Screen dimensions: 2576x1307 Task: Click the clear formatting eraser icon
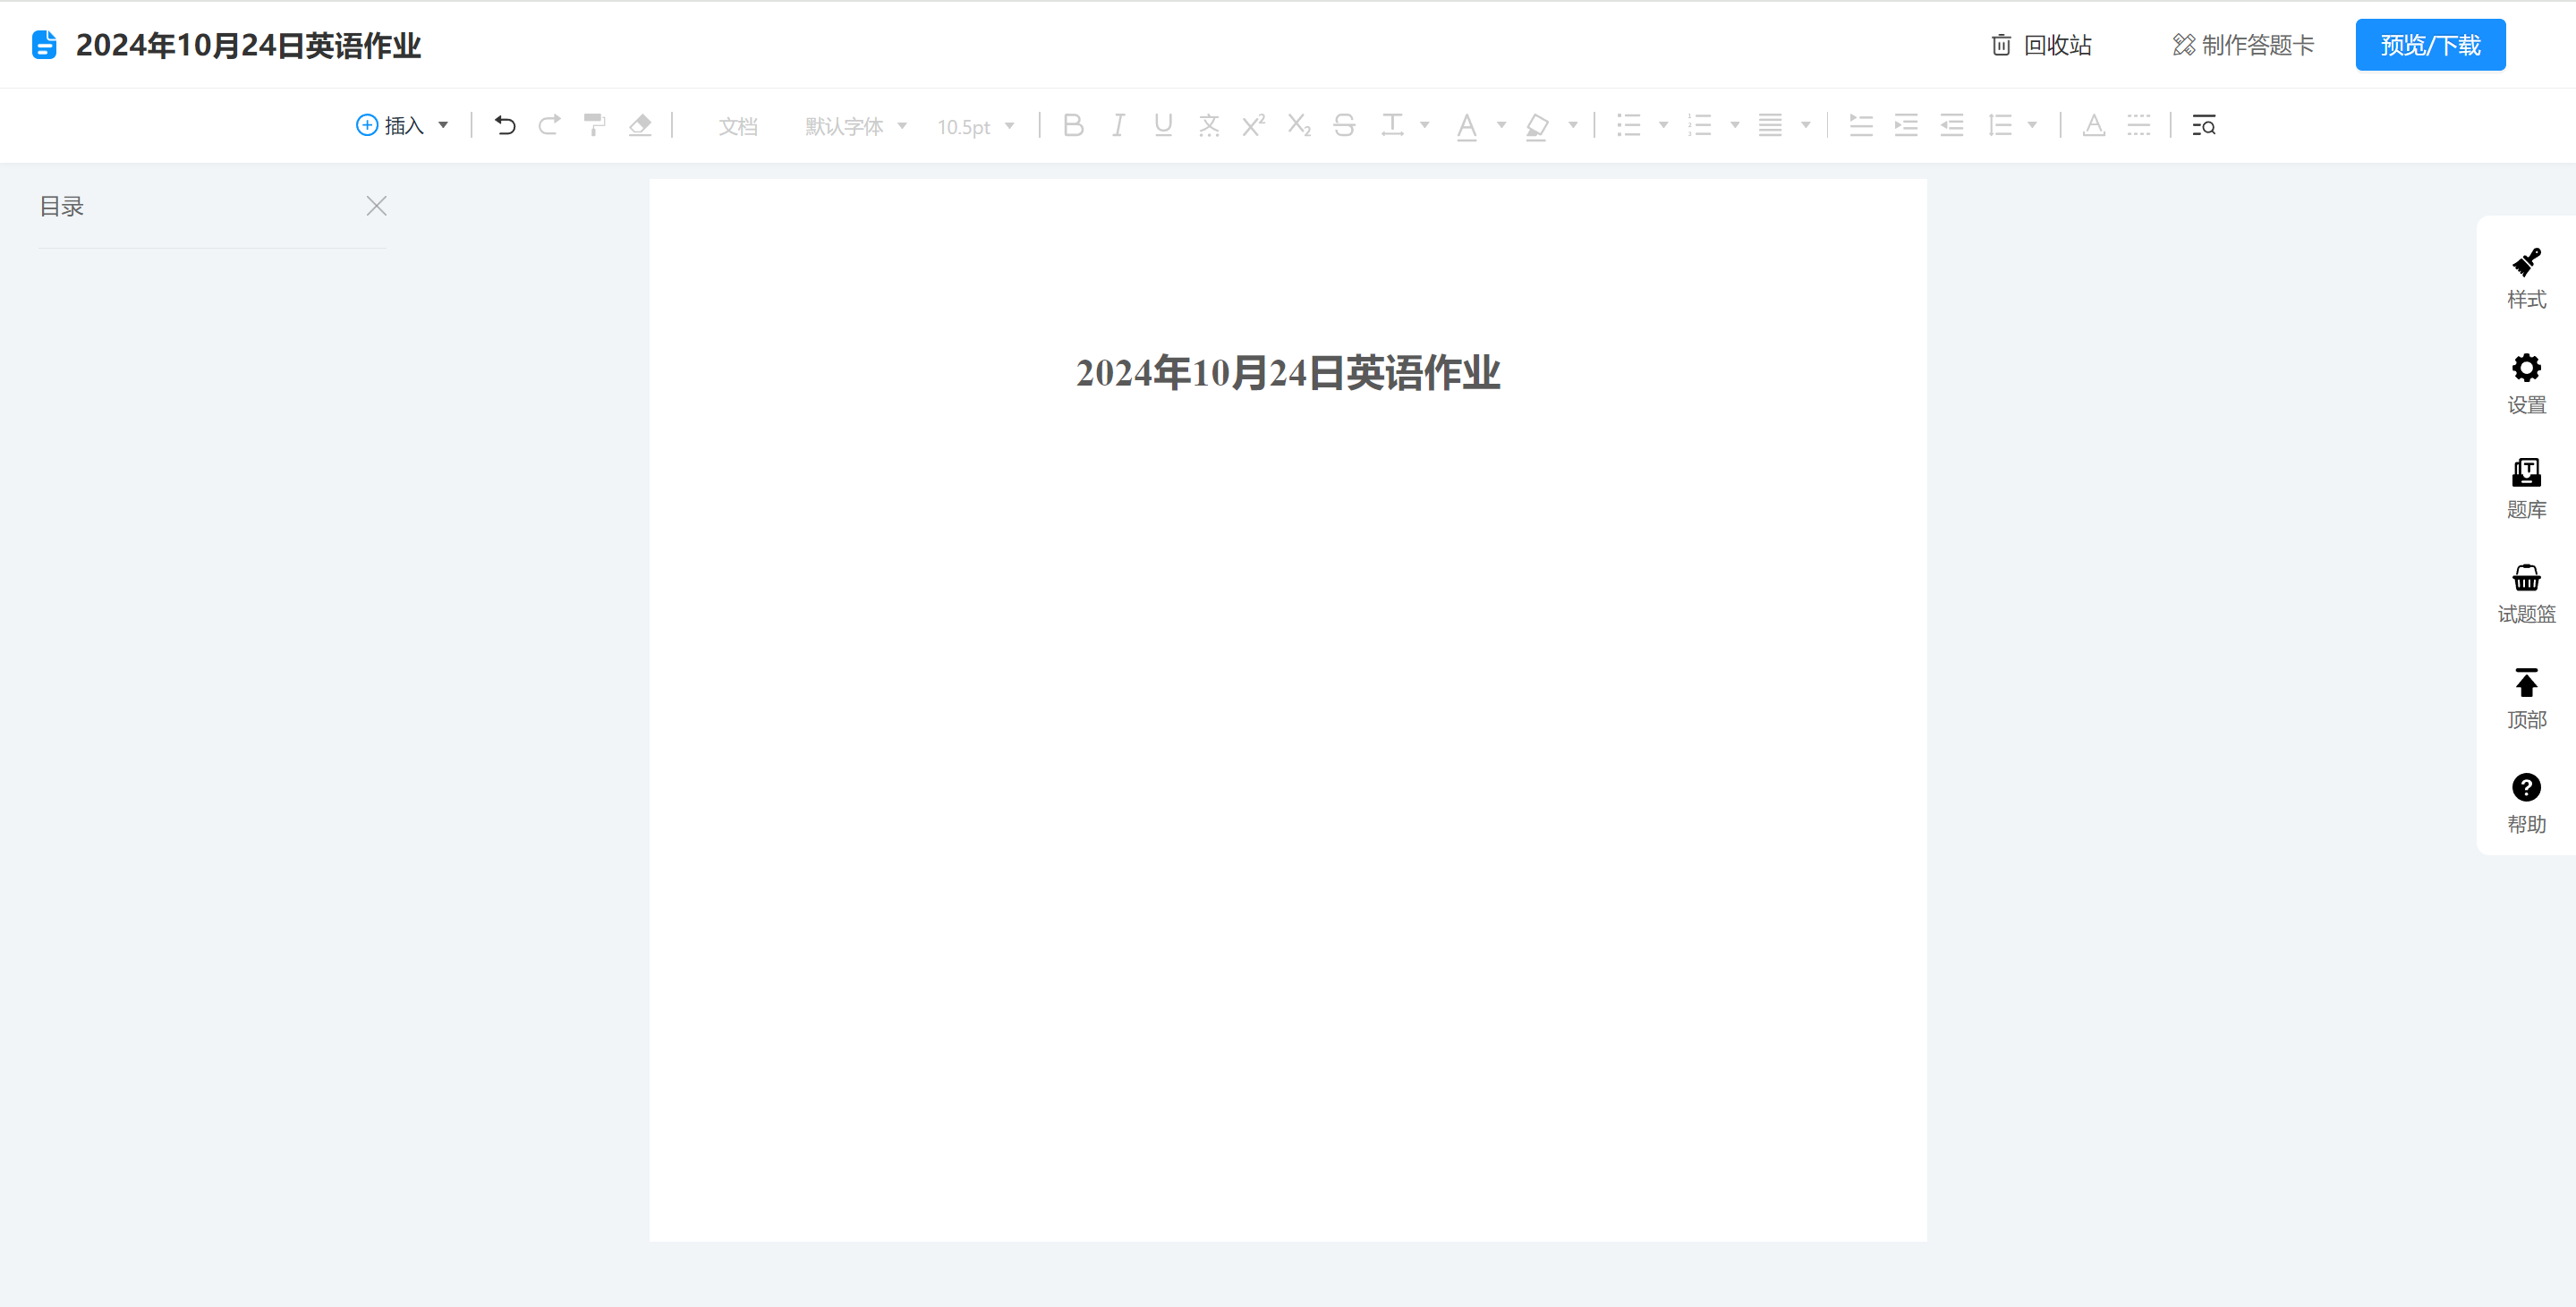tap(640, 125)
